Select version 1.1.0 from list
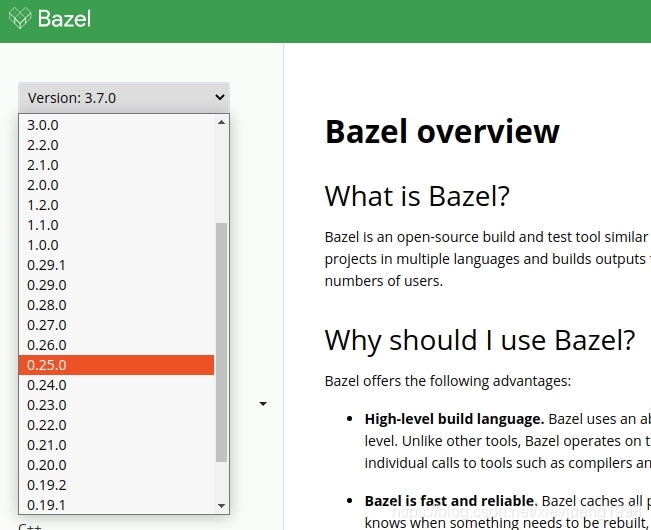Image resolution: width=651 pixels, height=530 pixels. point(116,225)
